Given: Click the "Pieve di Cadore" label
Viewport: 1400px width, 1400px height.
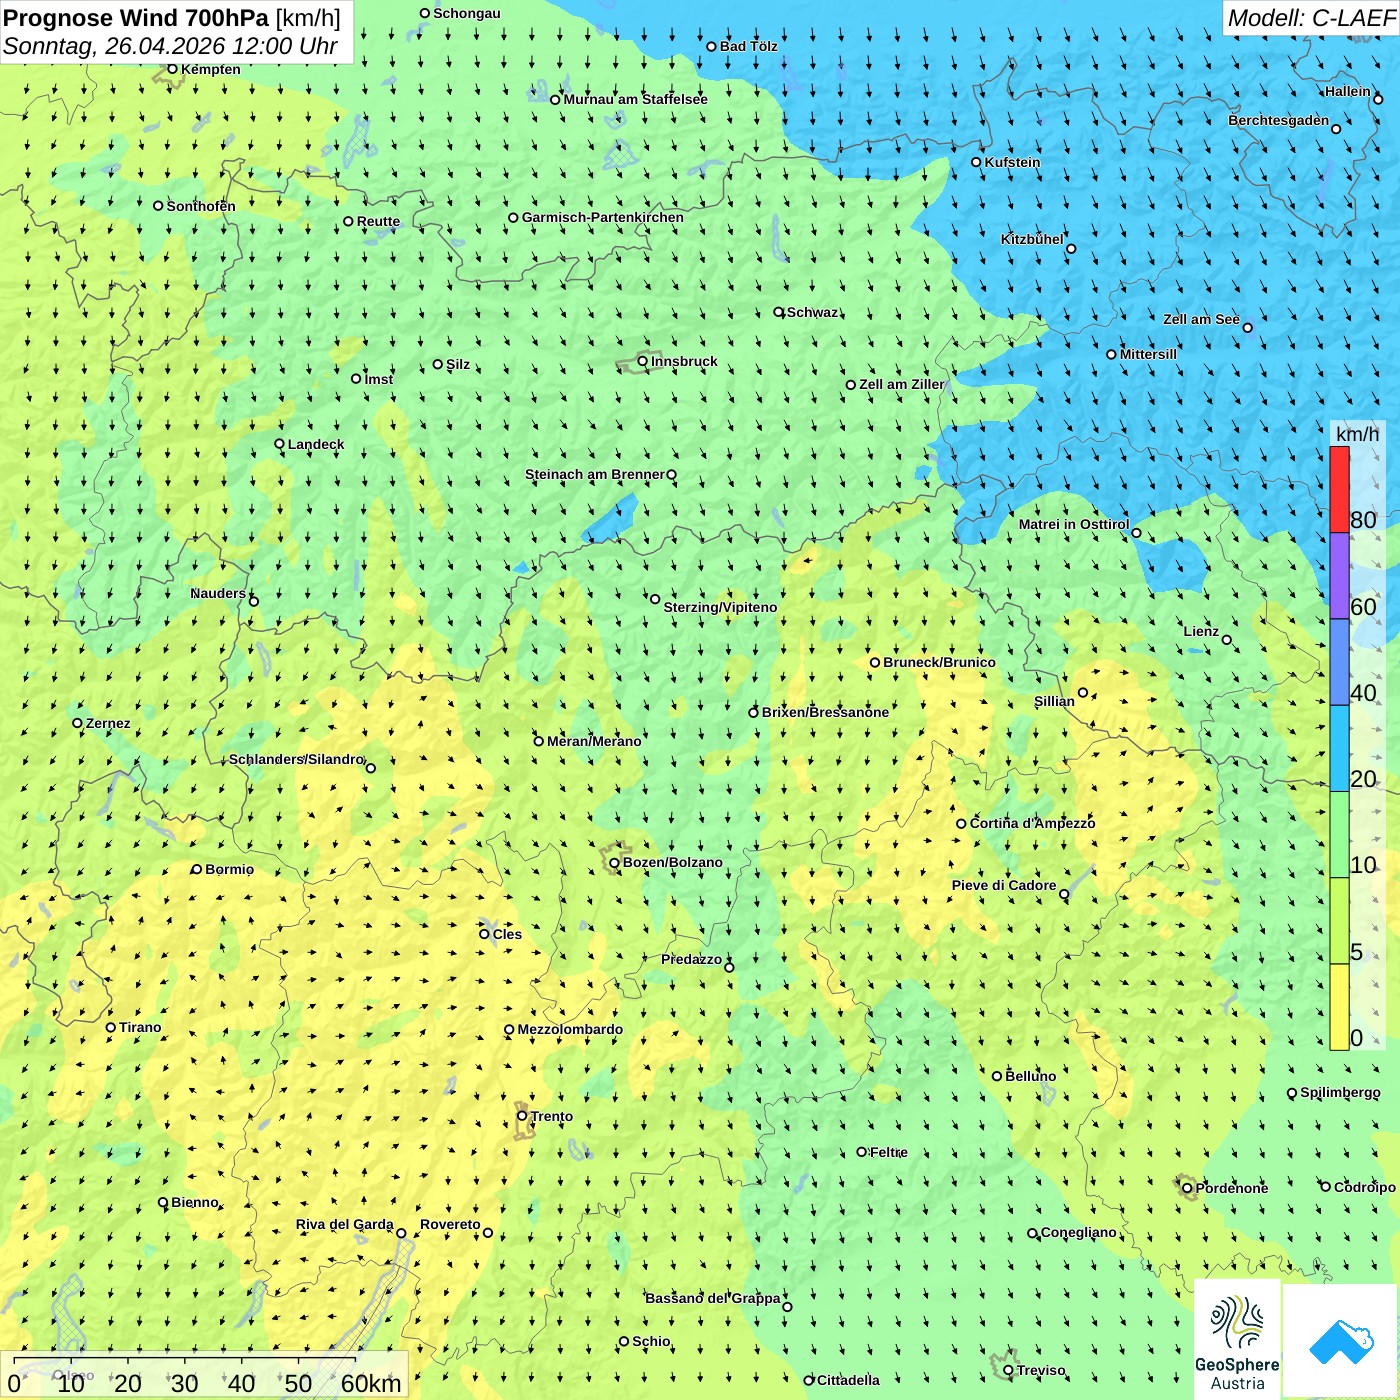Looking at the screenshot, I should coord(1004,885).
